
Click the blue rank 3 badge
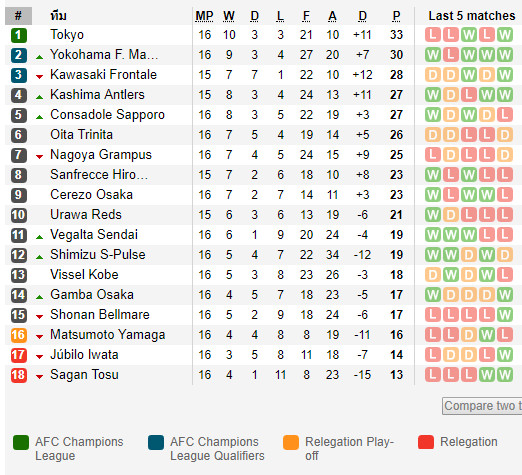(19, 75)
